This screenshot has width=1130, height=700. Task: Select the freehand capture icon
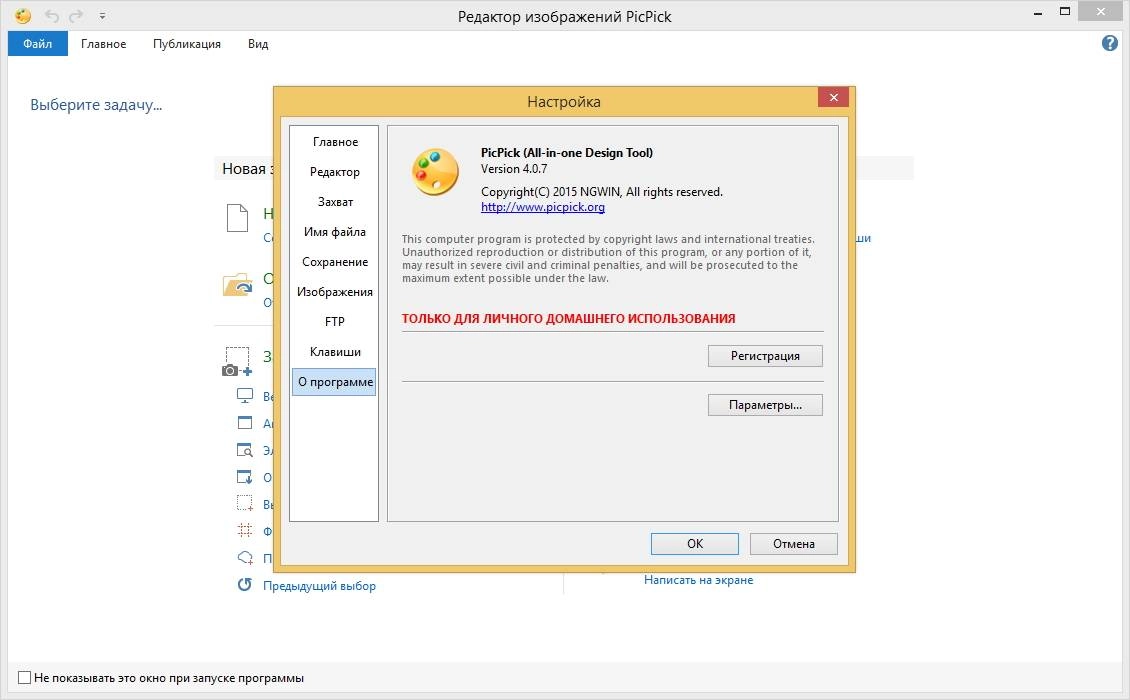[245, 557]
